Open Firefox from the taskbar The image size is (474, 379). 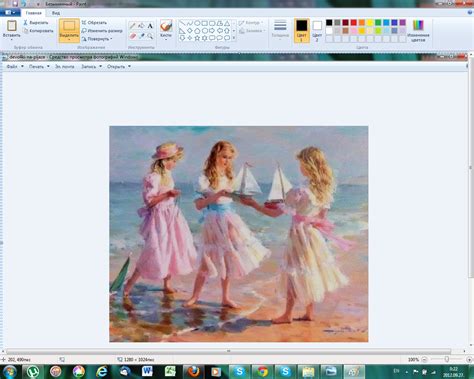[x=193, y=372]
